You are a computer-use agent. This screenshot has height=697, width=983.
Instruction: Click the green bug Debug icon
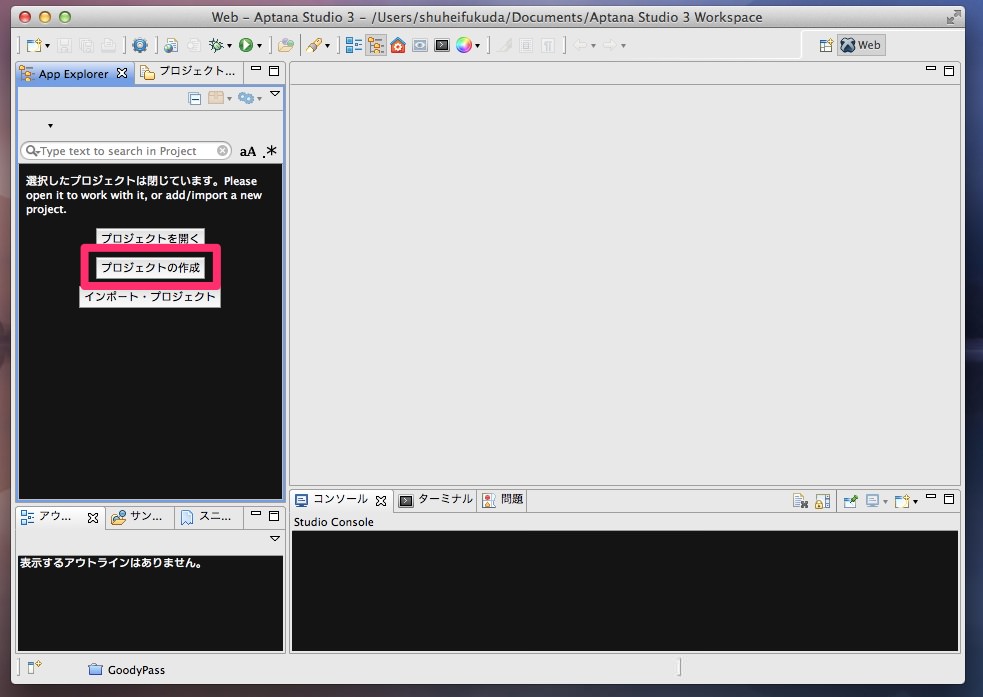tap(216, 45)
